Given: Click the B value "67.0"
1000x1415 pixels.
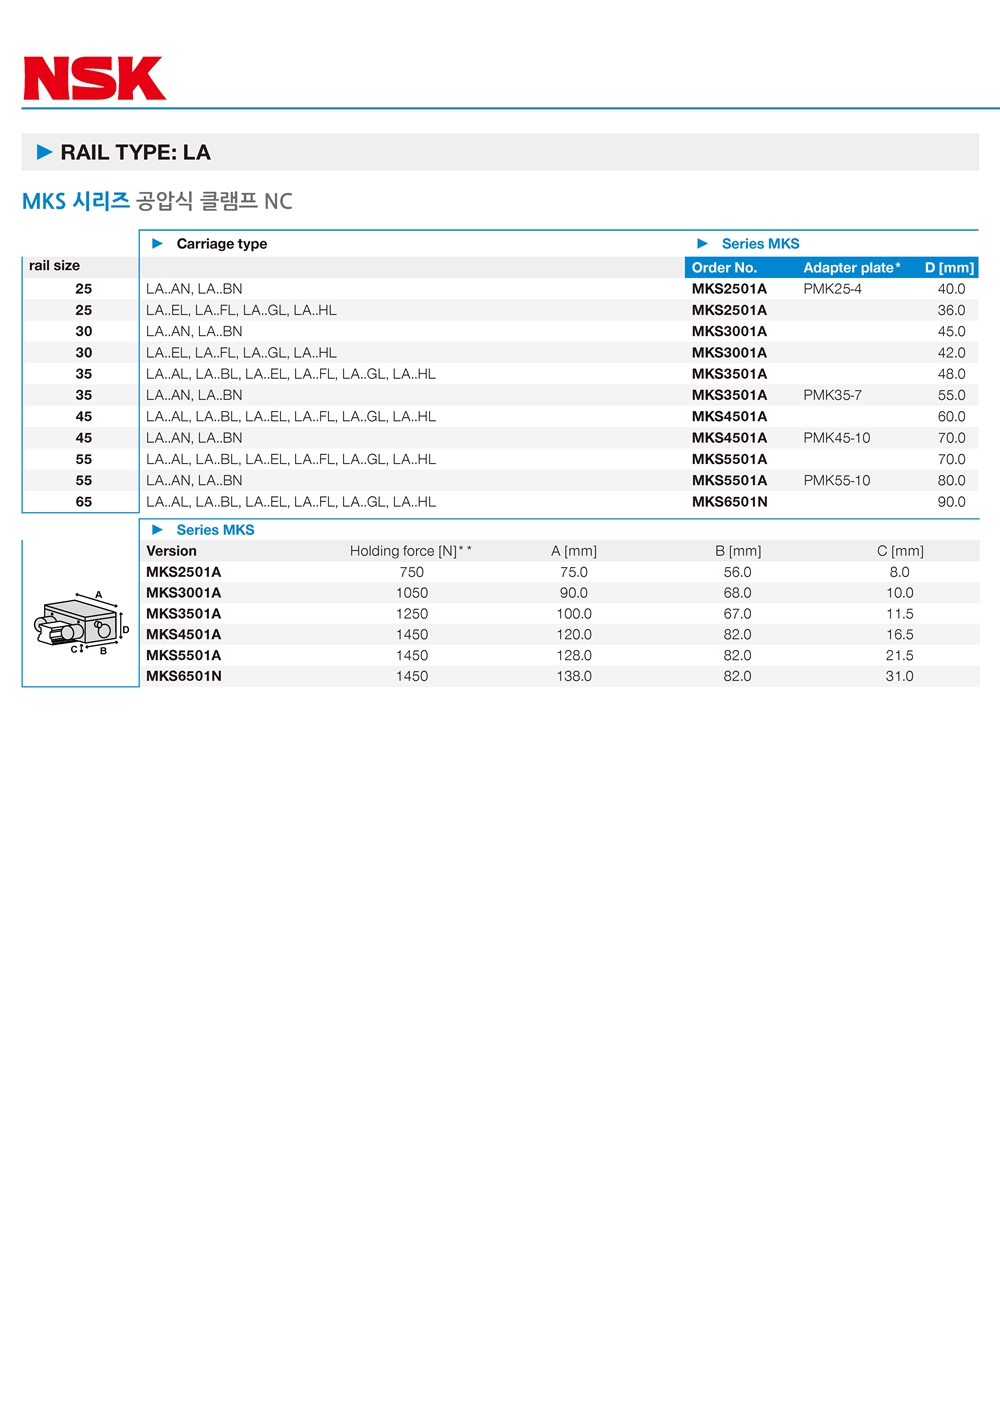Looking at the screenshot, I should point(738,614).
